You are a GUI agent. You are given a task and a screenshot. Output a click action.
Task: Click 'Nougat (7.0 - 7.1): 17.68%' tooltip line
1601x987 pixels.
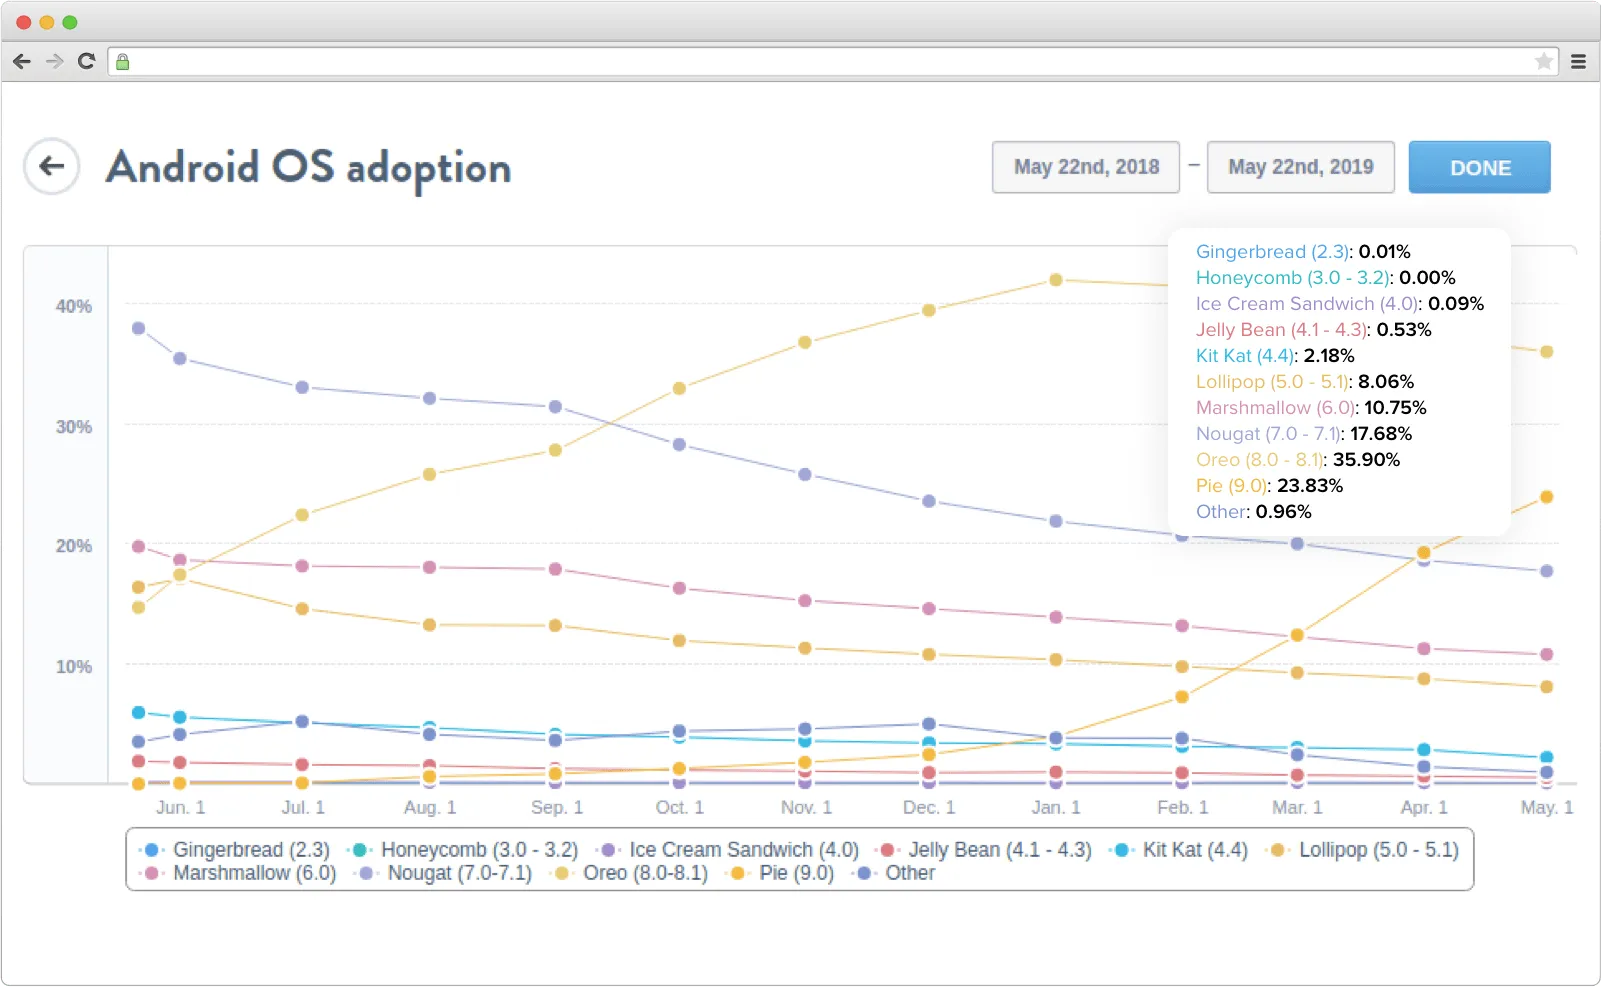coord(1304,434)
